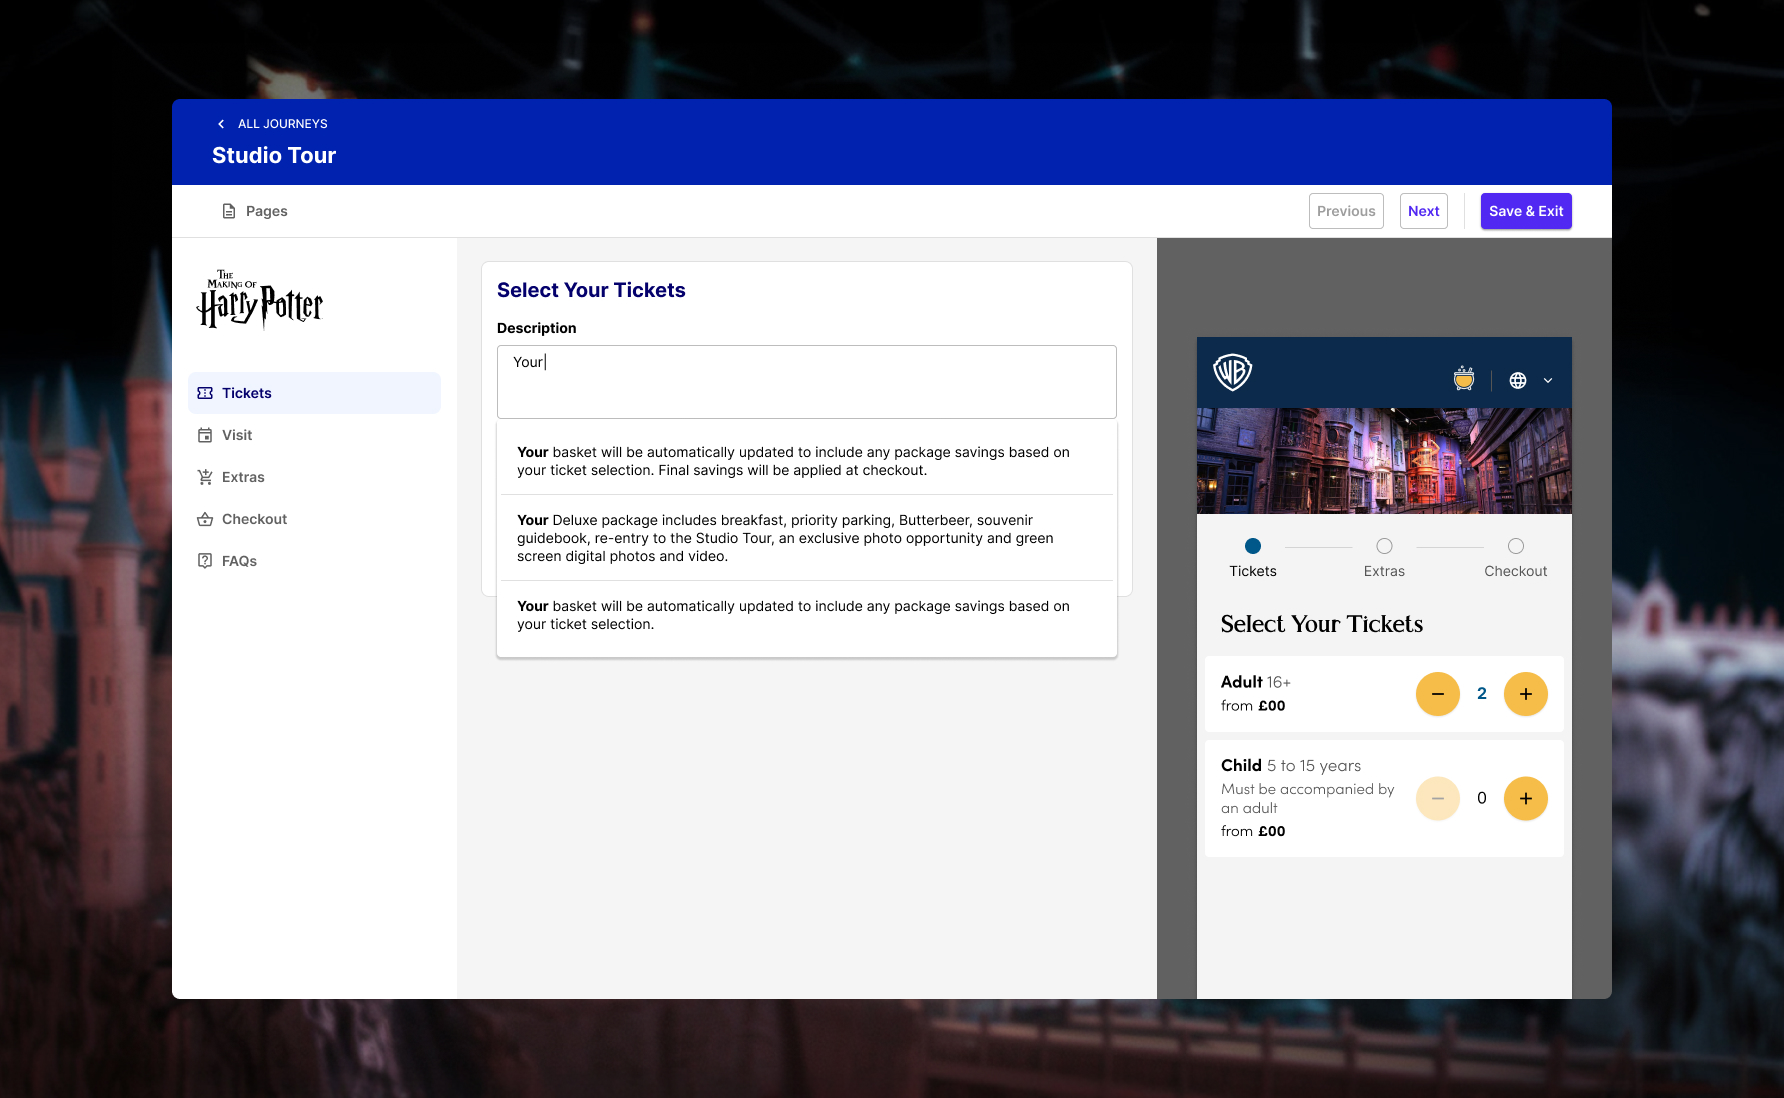Screen dimensions: 1784x1098
Task: Click the Studio Tour journey title
Action: point(274,156)
